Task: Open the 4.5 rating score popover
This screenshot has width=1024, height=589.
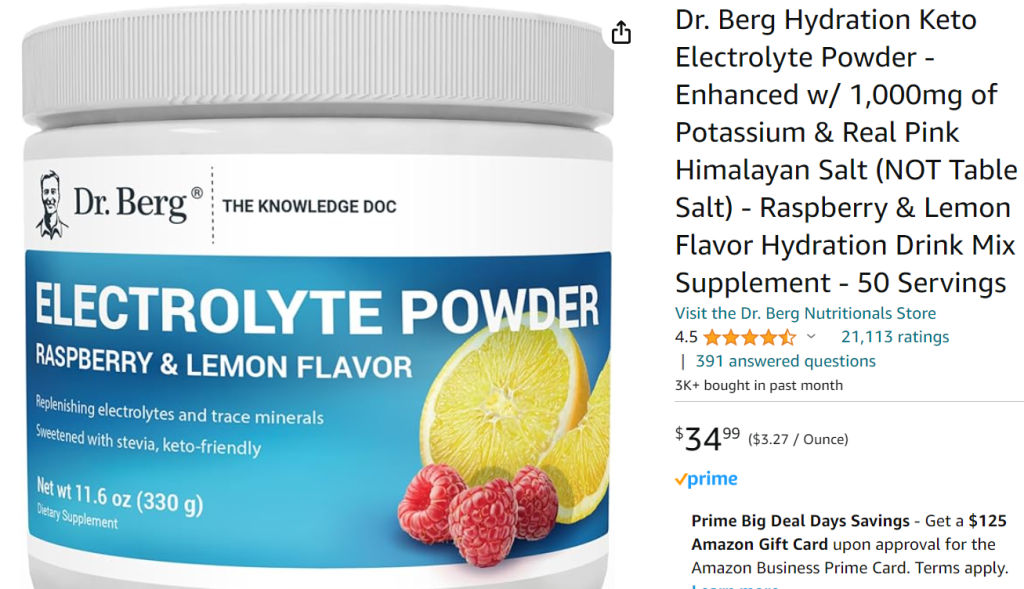Action: (x=686, y=337)
